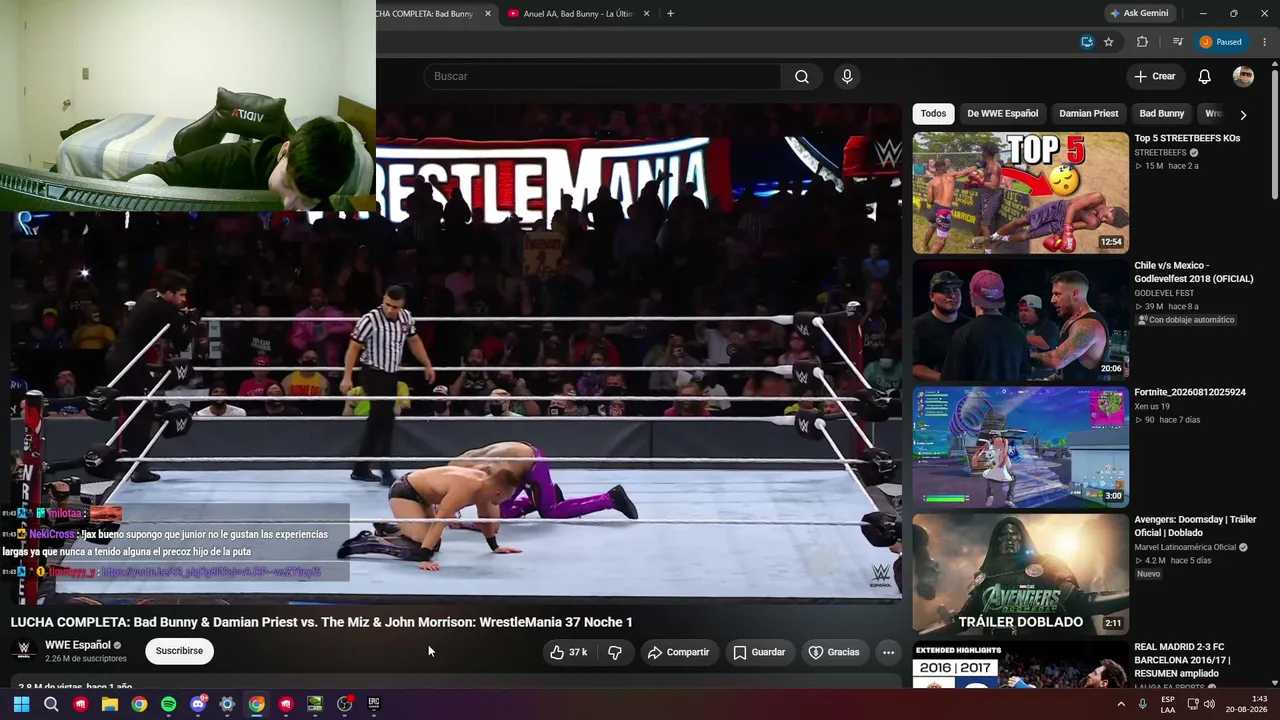Open the Top 5 STREETBEEFS KOs thumbnail

point(1020,193)
